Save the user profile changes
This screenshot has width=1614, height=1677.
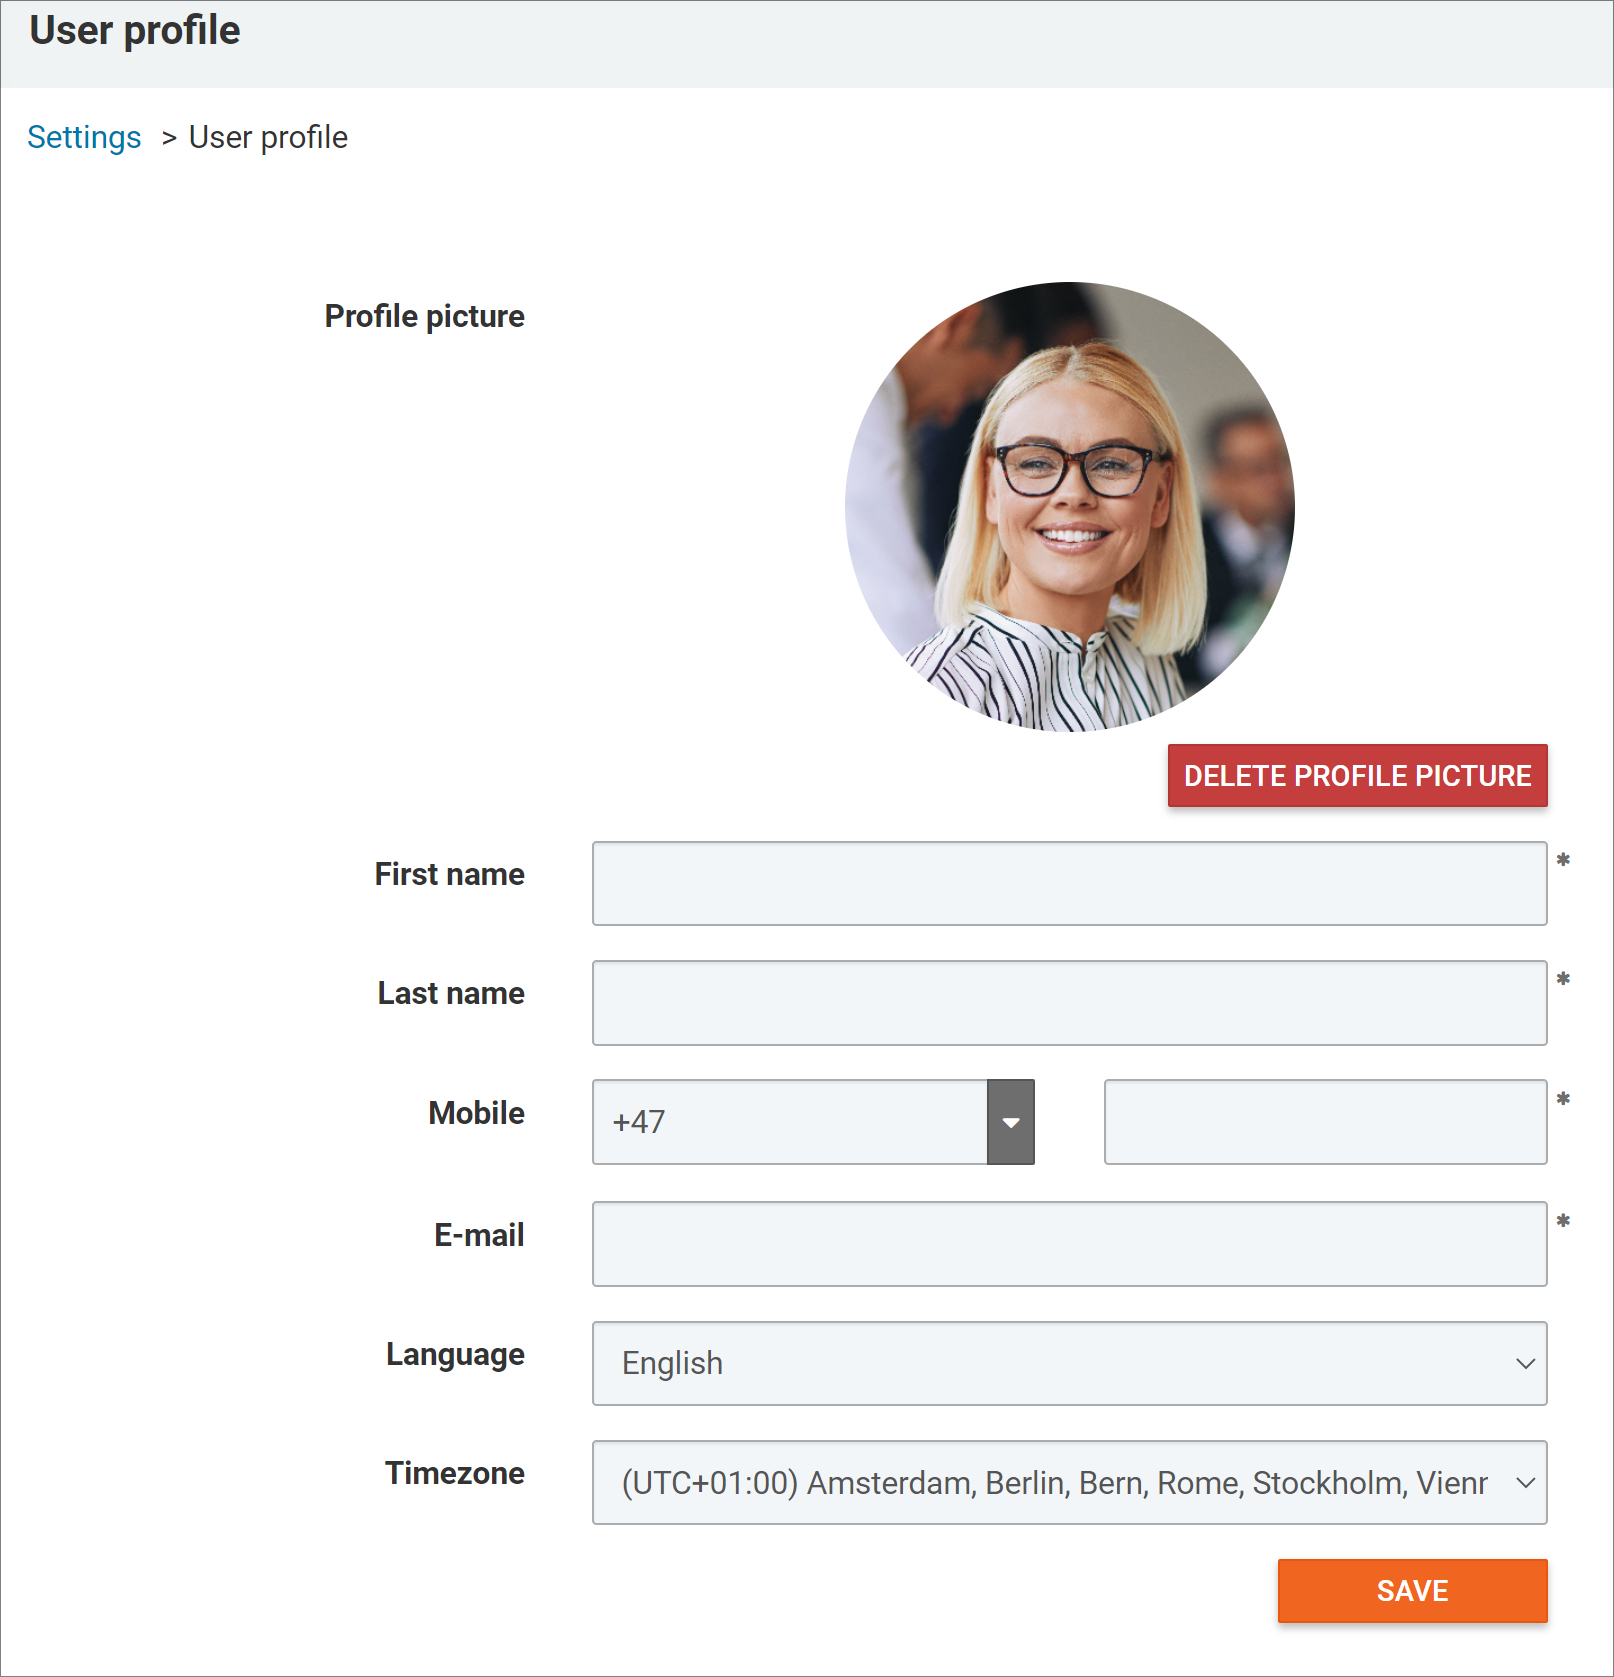pyautogui.click(x=1412, y=1590)
